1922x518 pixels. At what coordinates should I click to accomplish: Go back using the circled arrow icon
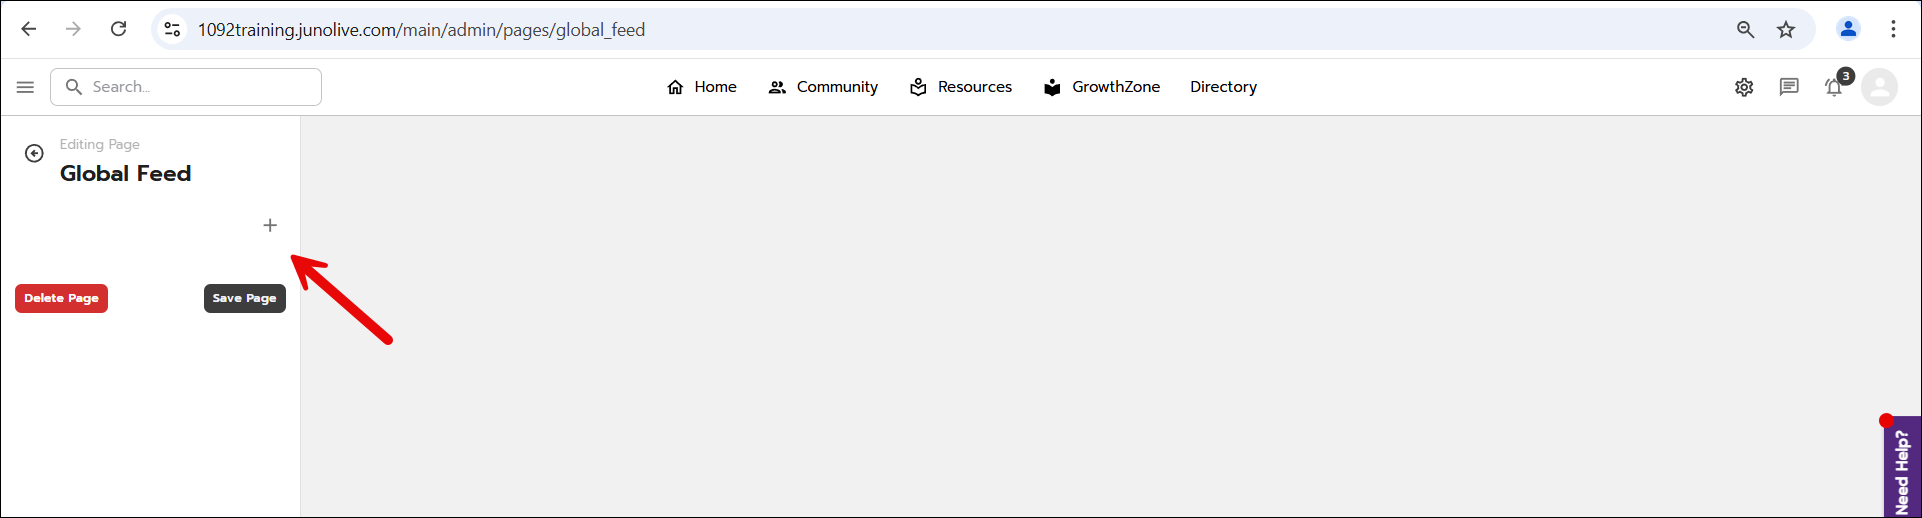click(x=34, y=153)
